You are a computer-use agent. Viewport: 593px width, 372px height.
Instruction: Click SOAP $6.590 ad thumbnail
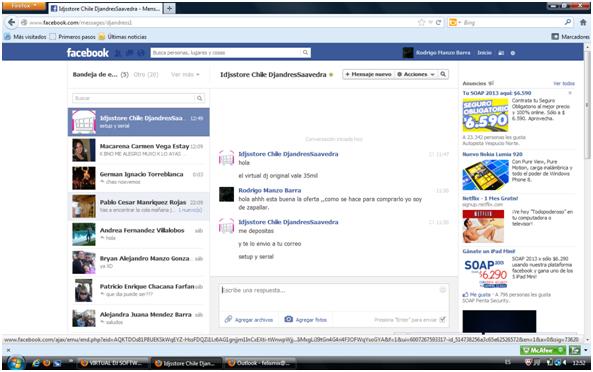pyautogui.click(x=485, y=115)
